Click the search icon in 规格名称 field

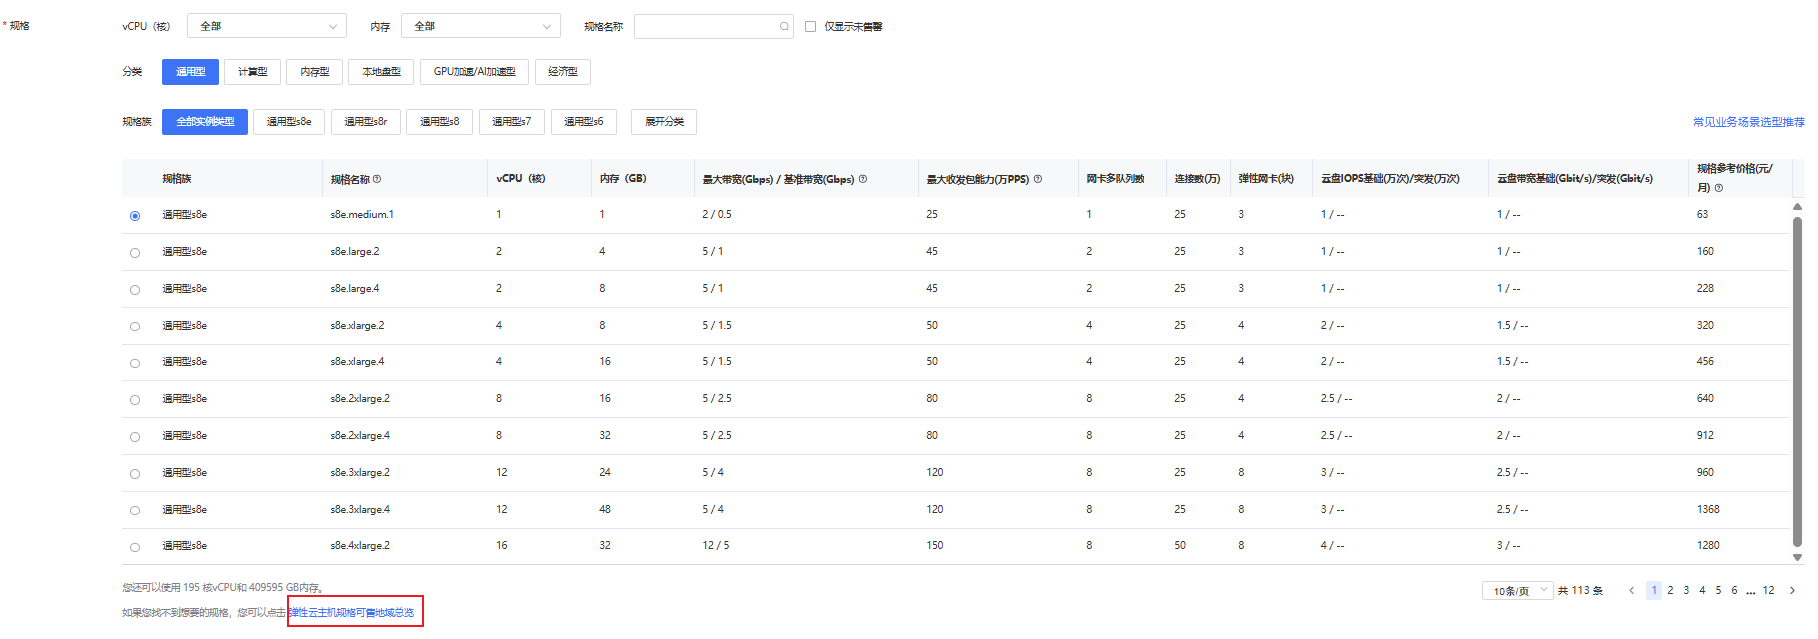(x=784, y=27)
